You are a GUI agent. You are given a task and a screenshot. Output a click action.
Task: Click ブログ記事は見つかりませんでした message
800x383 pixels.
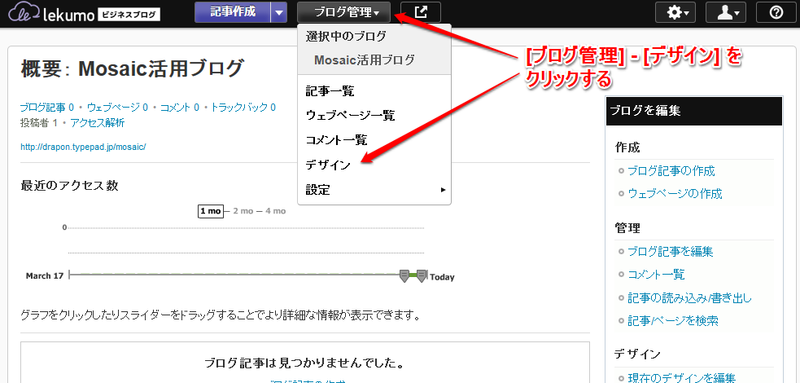point(305,364)
